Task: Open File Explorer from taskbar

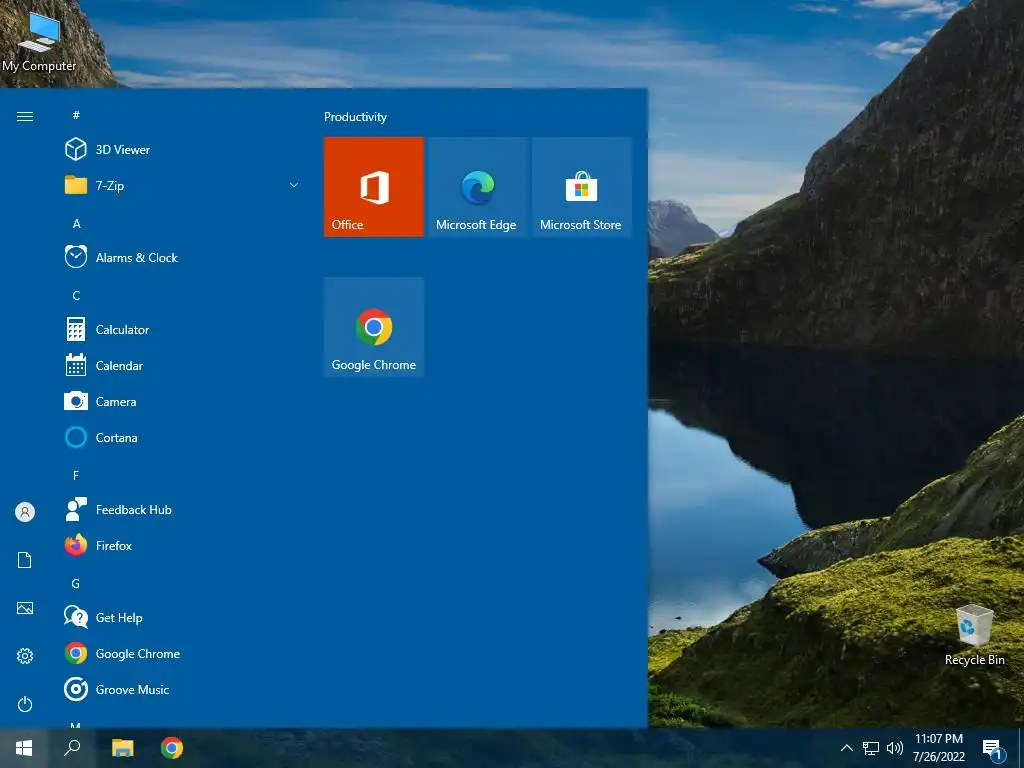Action: 122,748
